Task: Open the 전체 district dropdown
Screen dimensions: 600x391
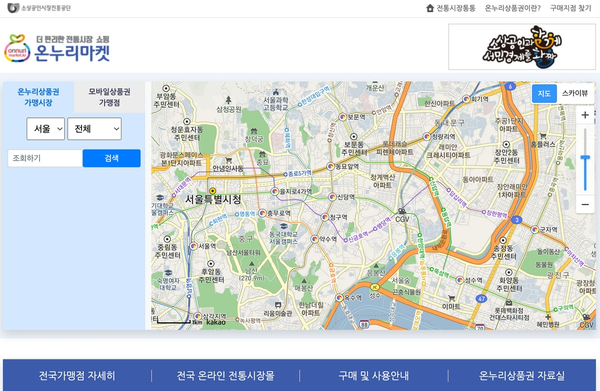Action: pos(95,129)
